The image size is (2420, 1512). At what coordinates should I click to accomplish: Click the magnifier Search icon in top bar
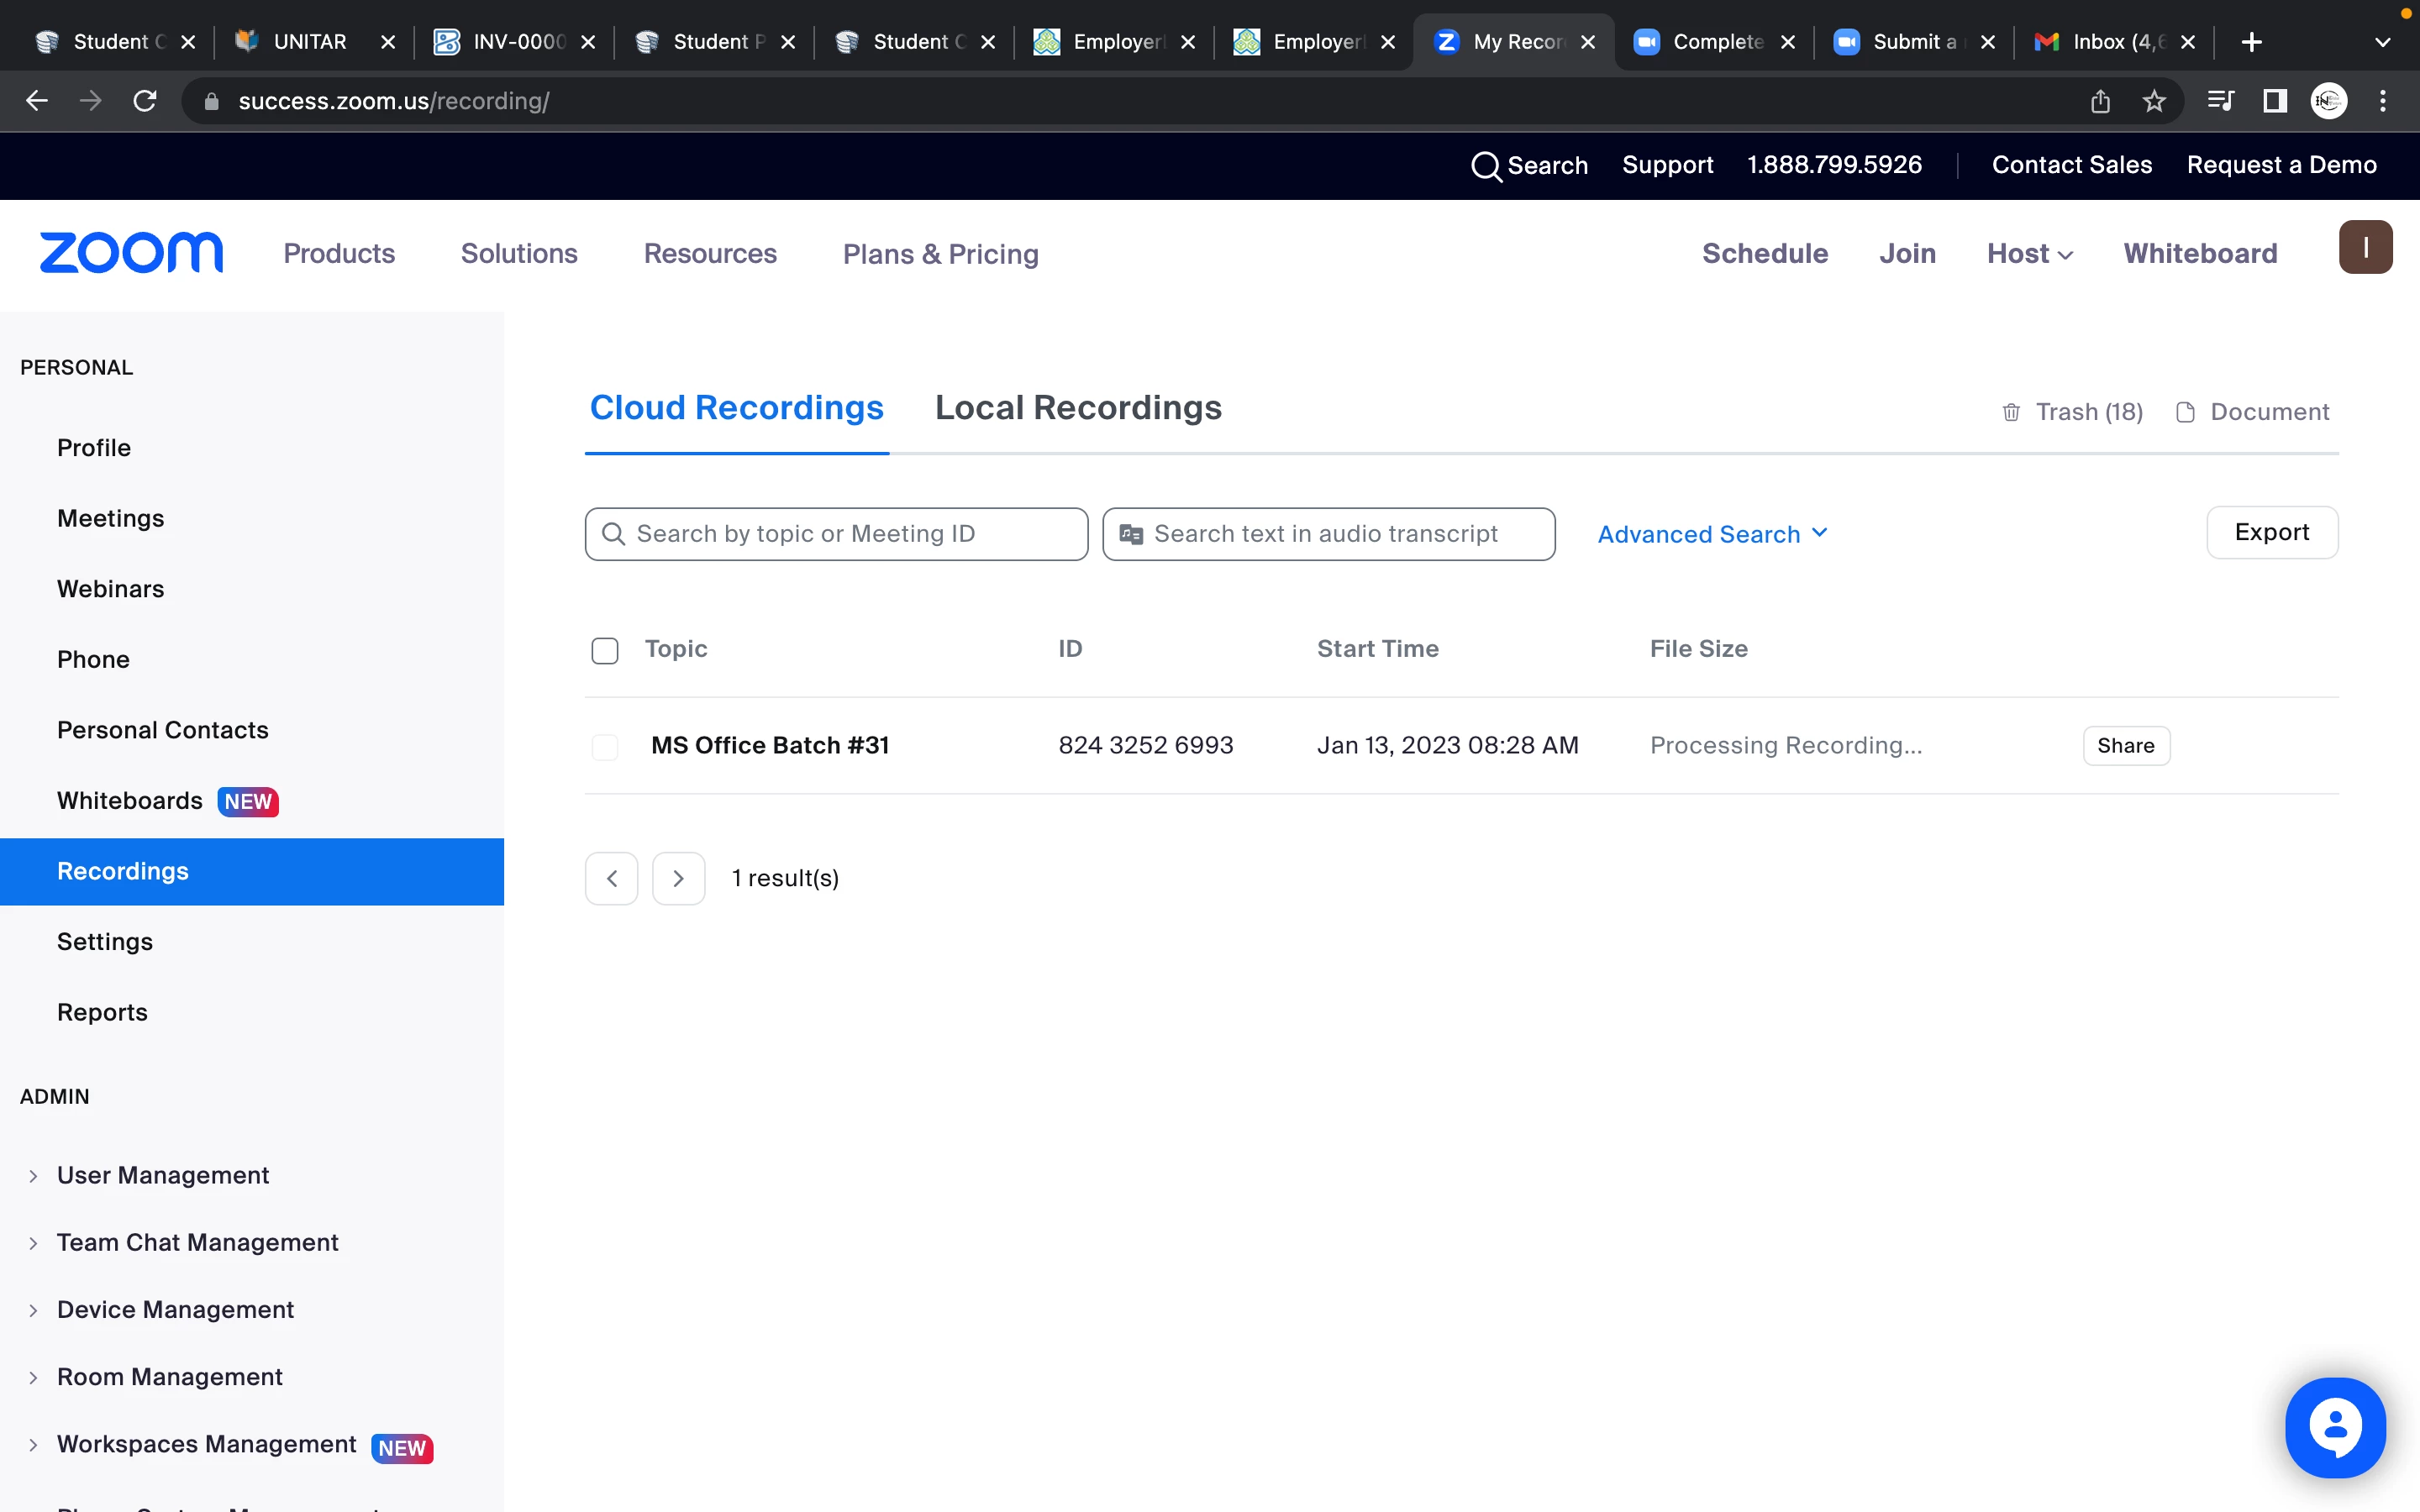click(x=1486, y=166)
